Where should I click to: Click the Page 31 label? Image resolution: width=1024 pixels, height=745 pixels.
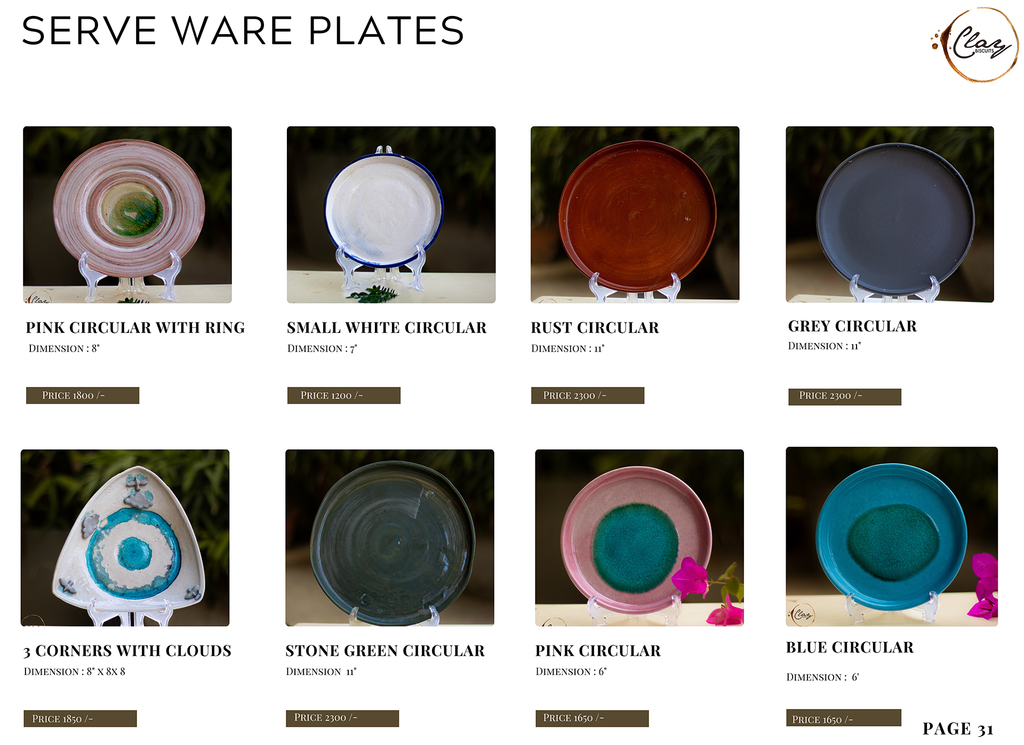pos(958,729)
